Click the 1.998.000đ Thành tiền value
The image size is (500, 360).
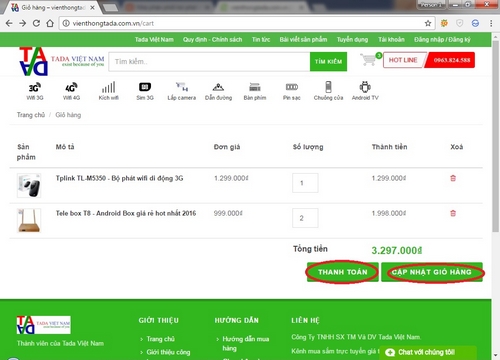389,213
